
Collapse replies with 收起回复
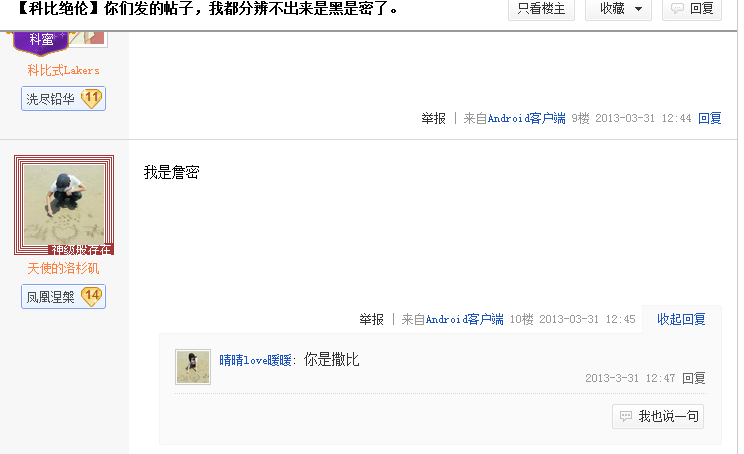(681, 319)
